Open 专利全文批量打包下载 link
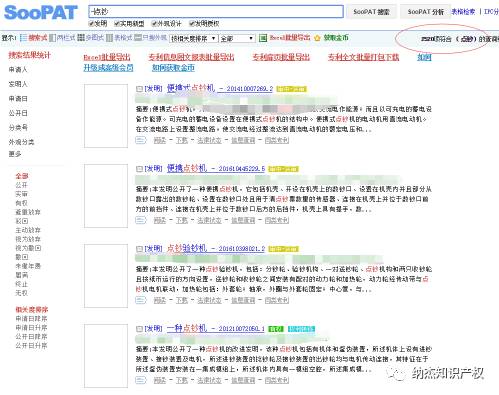The image size is (499, 395). pyautogui.click(x=363, y=57)
